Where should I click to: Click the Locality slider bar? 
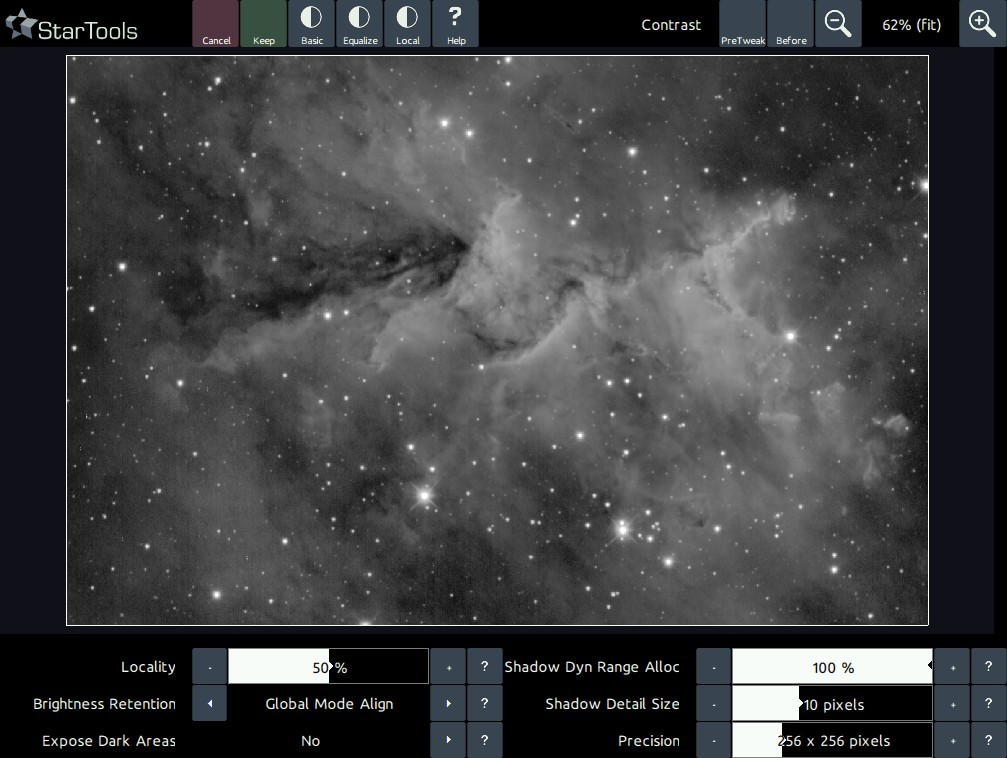point(328,667)
